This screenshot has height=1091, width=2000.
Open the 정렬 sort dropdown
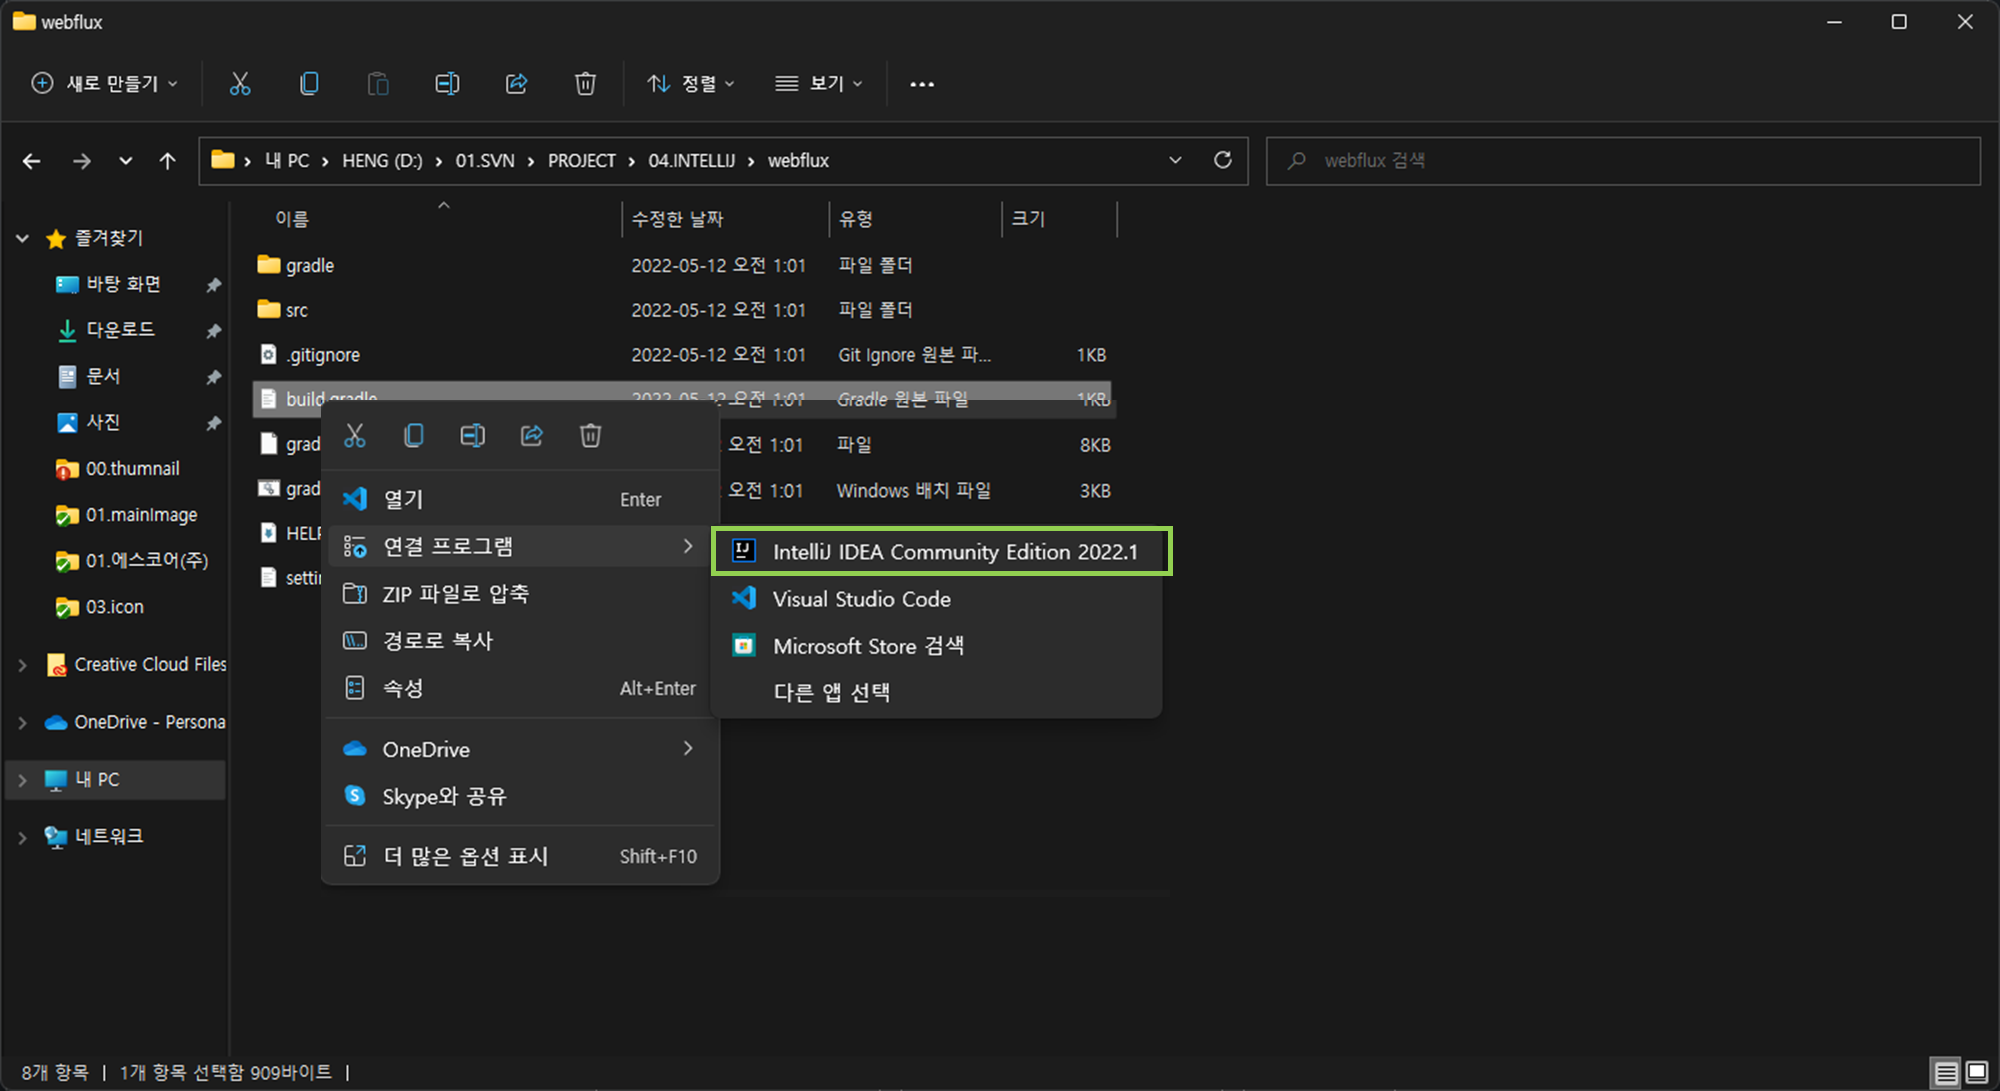click(691, 84)
